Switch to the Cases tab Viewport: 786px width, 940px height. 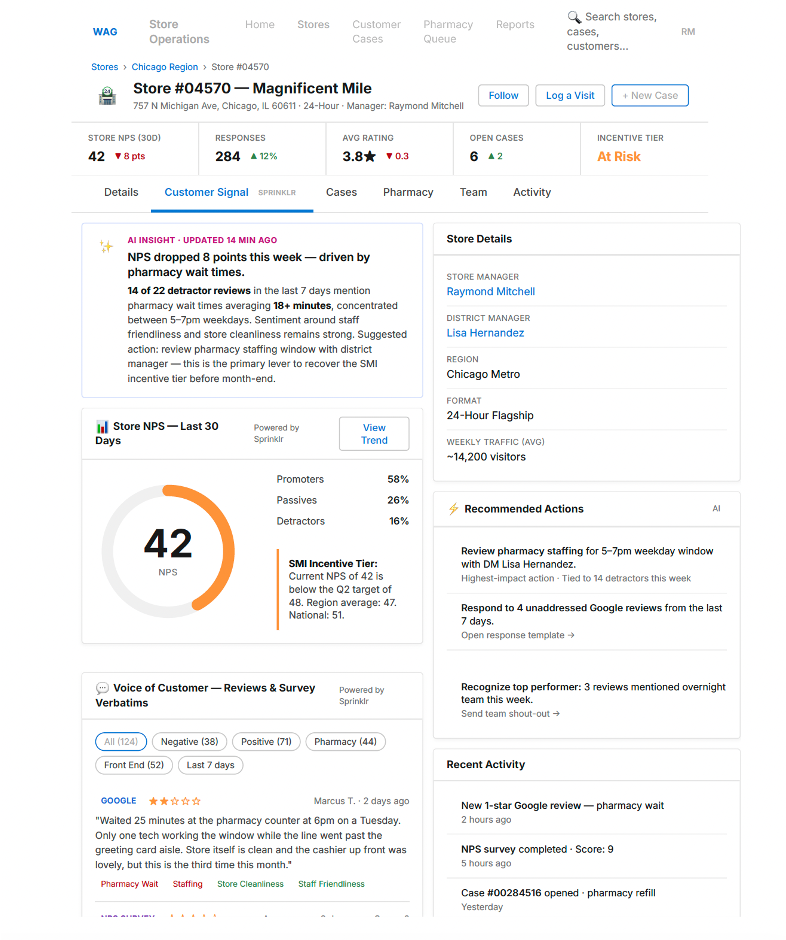(341, 192)
